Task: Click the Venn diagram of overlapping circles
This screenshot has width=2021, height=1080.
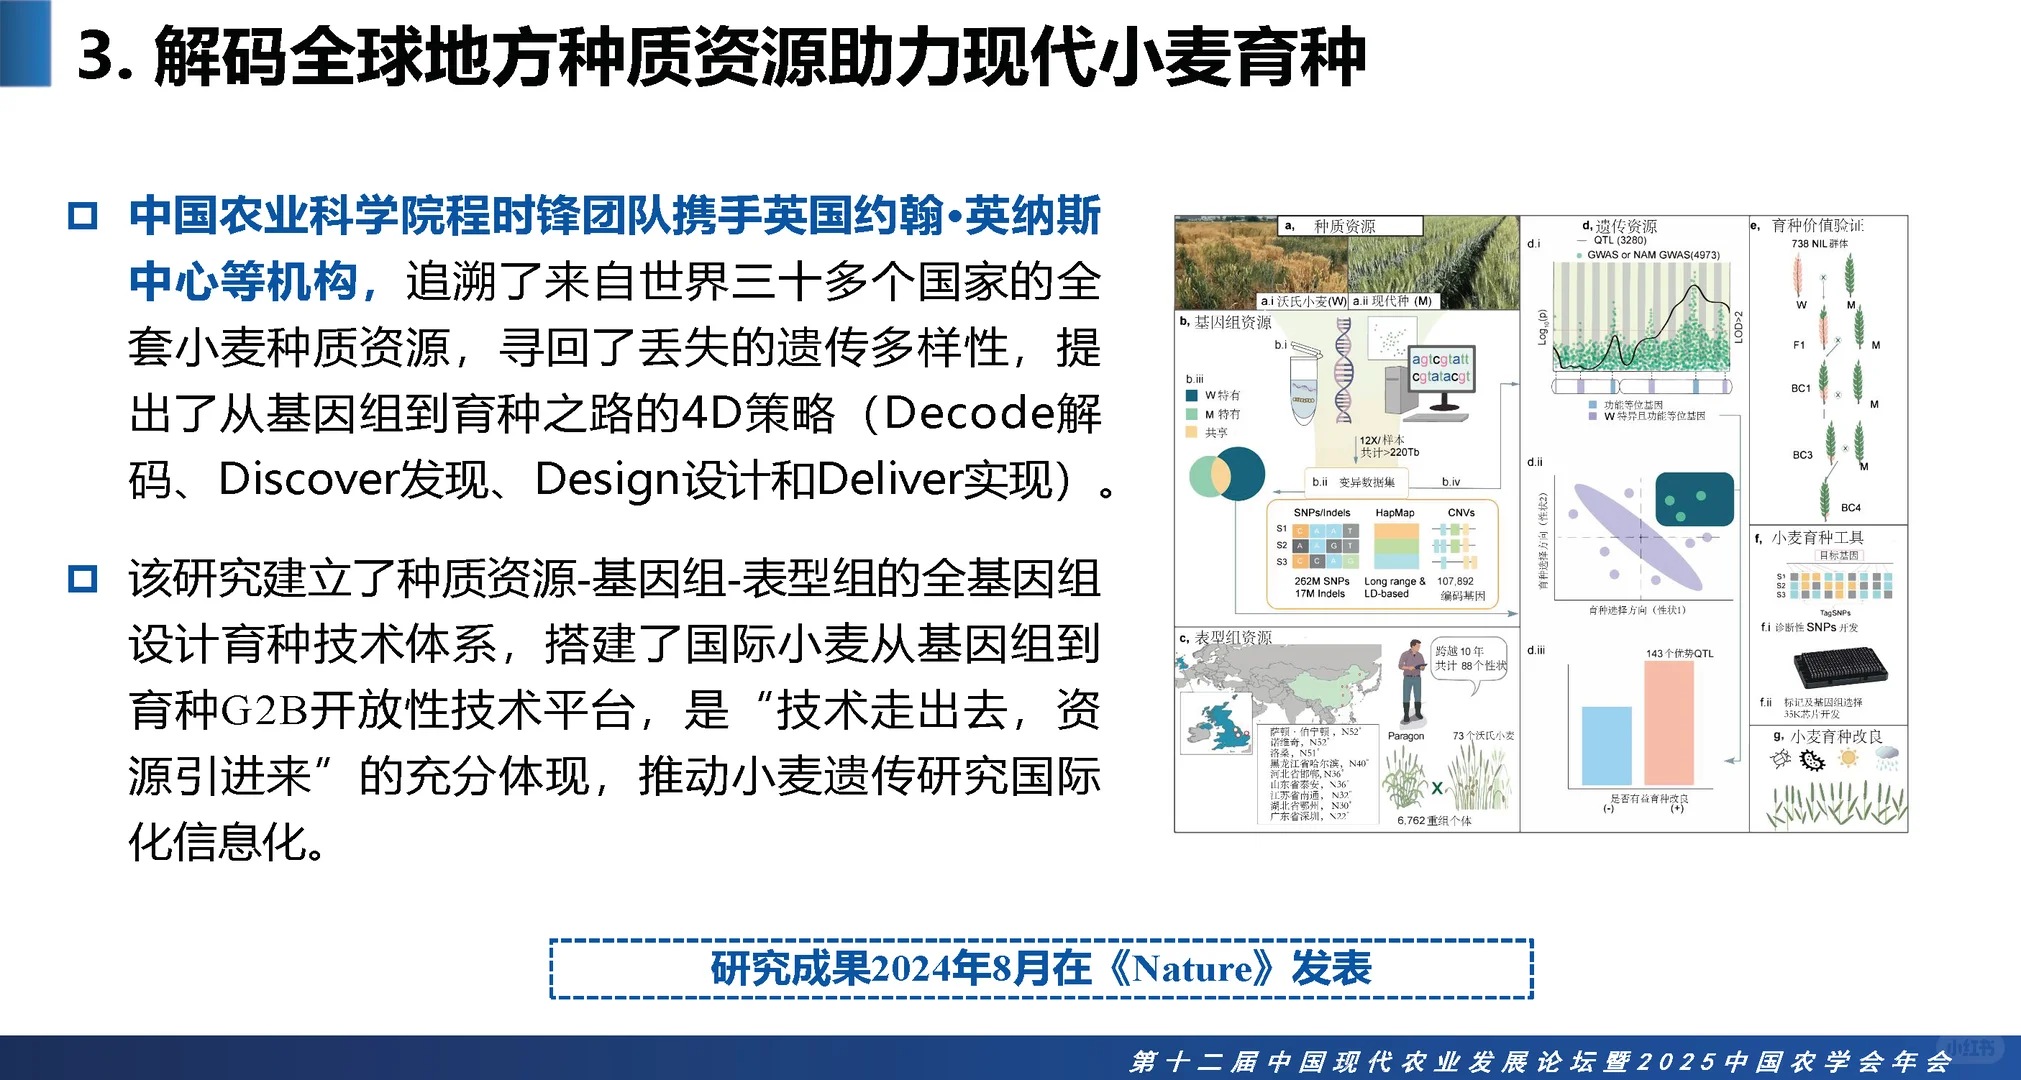Action: pos(1227,474)
